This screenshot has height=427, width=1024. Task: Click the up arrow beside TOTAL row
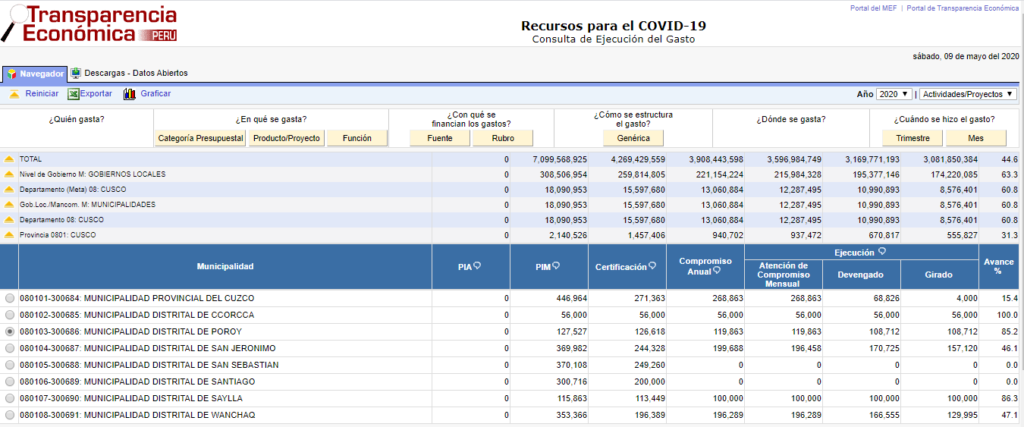click(x=9, y=159)
